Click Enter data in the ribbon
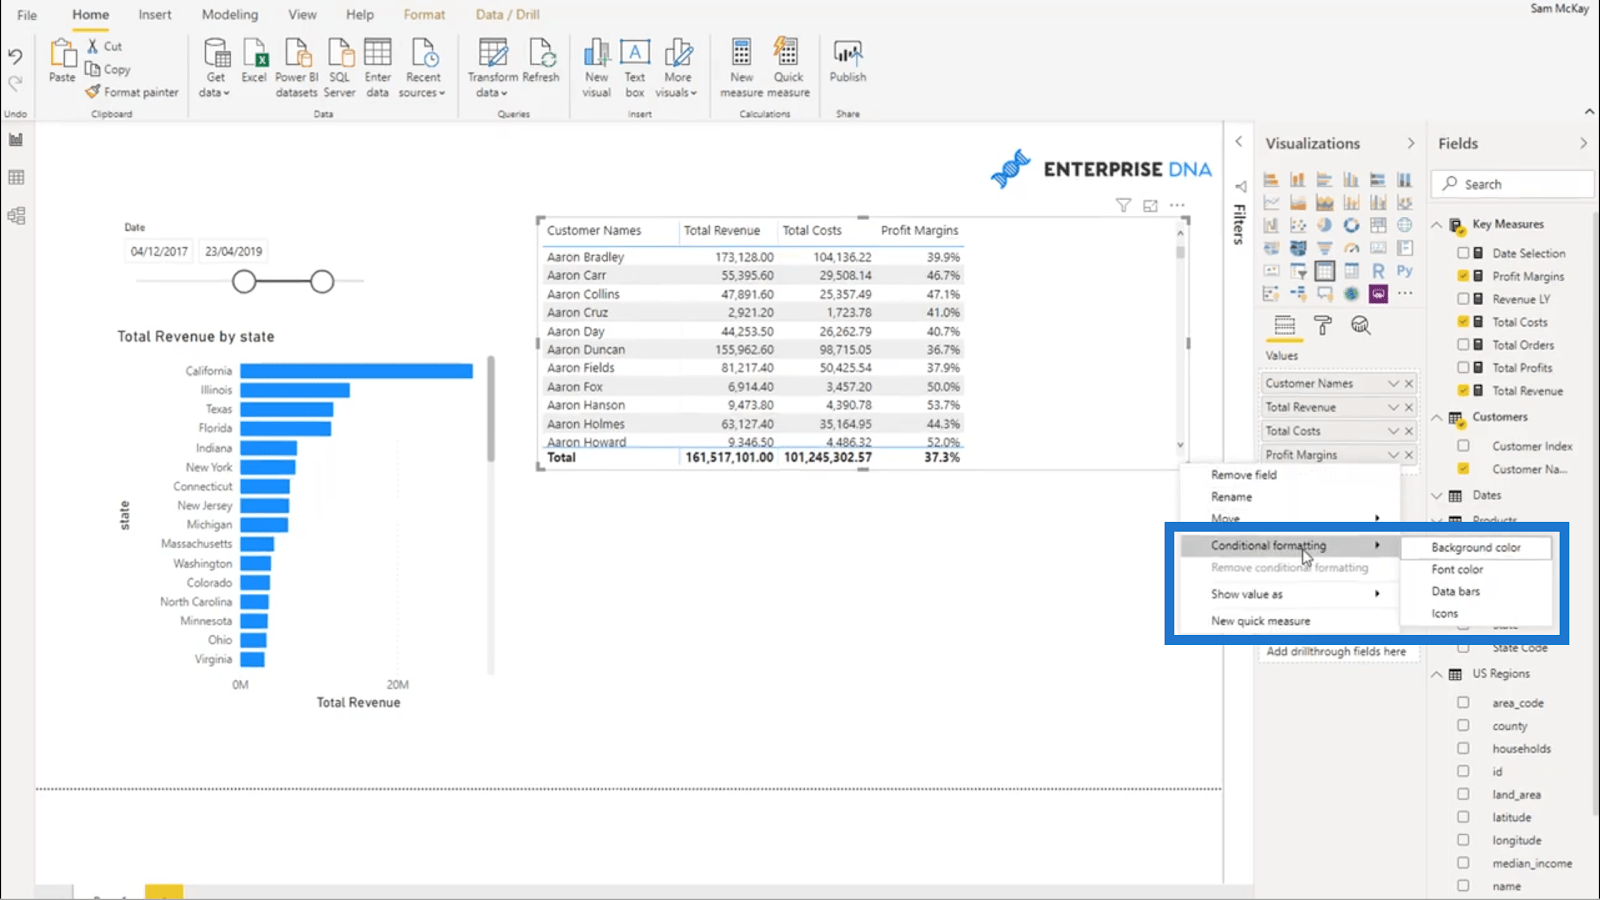Screen dimensions: 1600x900 pos(377,68)
